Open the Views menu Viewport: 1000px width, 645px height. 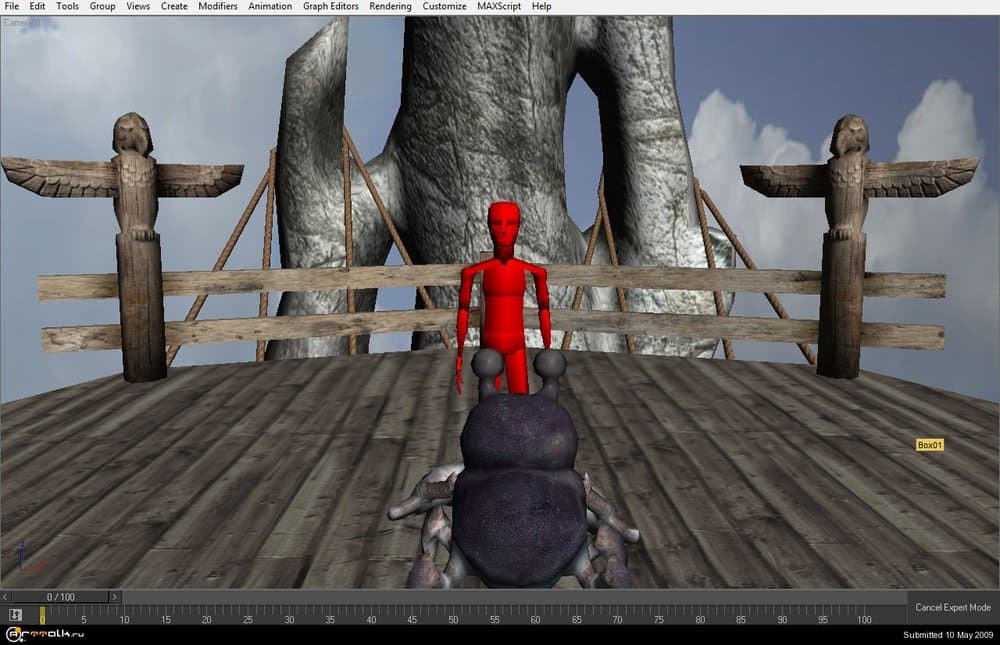138,6
